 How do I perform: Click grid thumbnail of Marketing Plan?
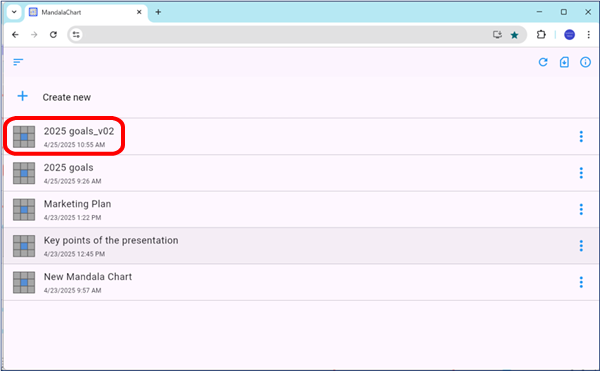[24, 209]
